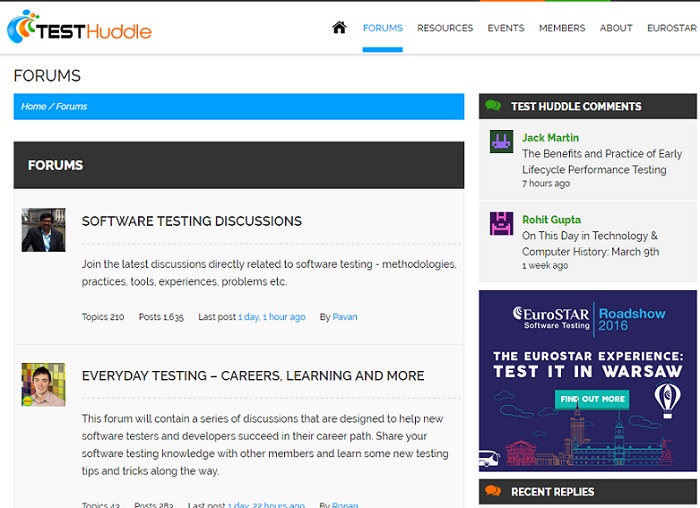Open the Resources menu item
The width and height of the screenshot is (700, 508).
445,28
